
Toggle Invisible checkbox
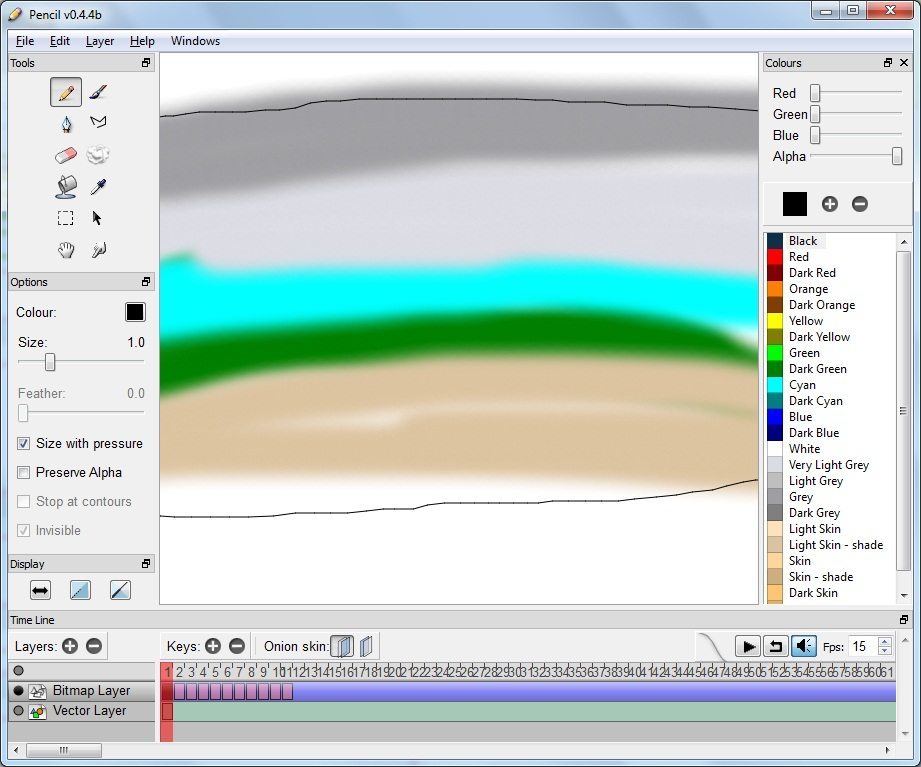[23, 530]
